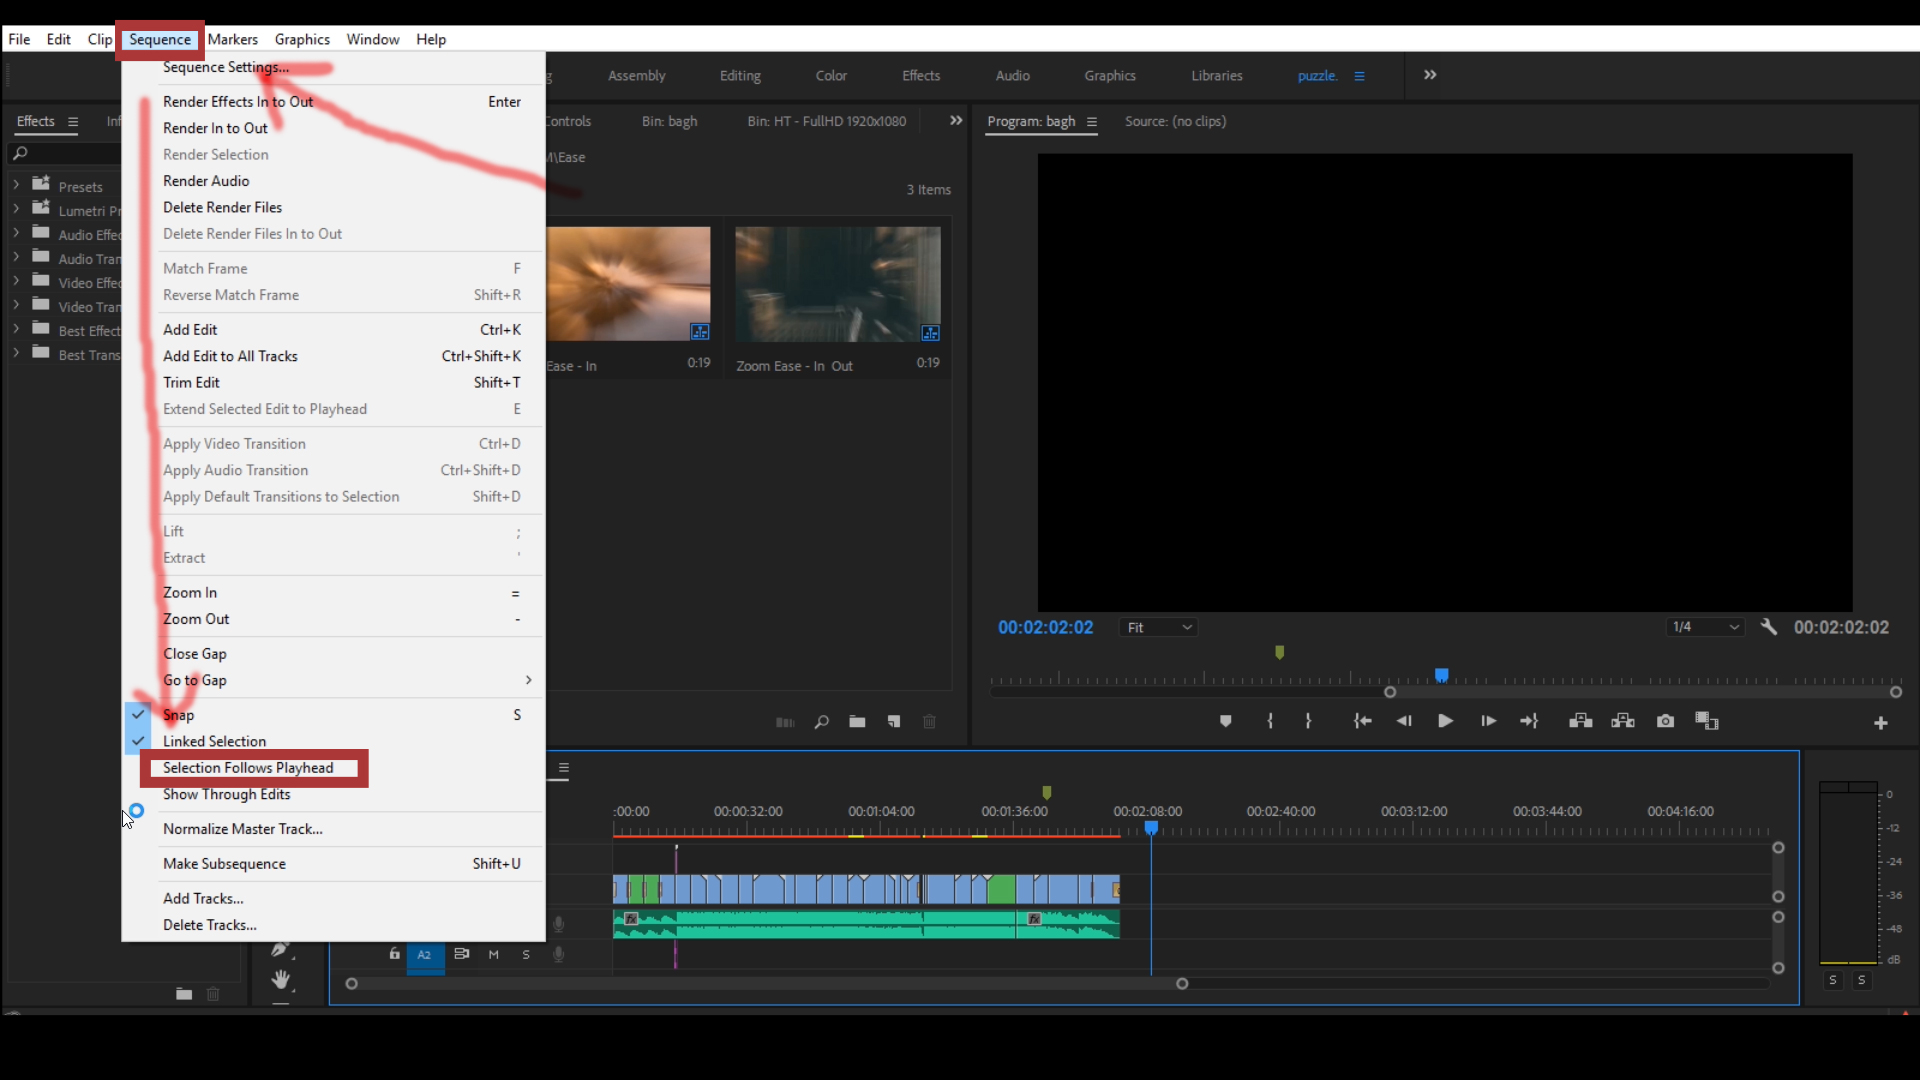Click the Export Frame icon in Program monitor
The width and height of the screenshot is (1920, 1080).
click(1665, 721)
